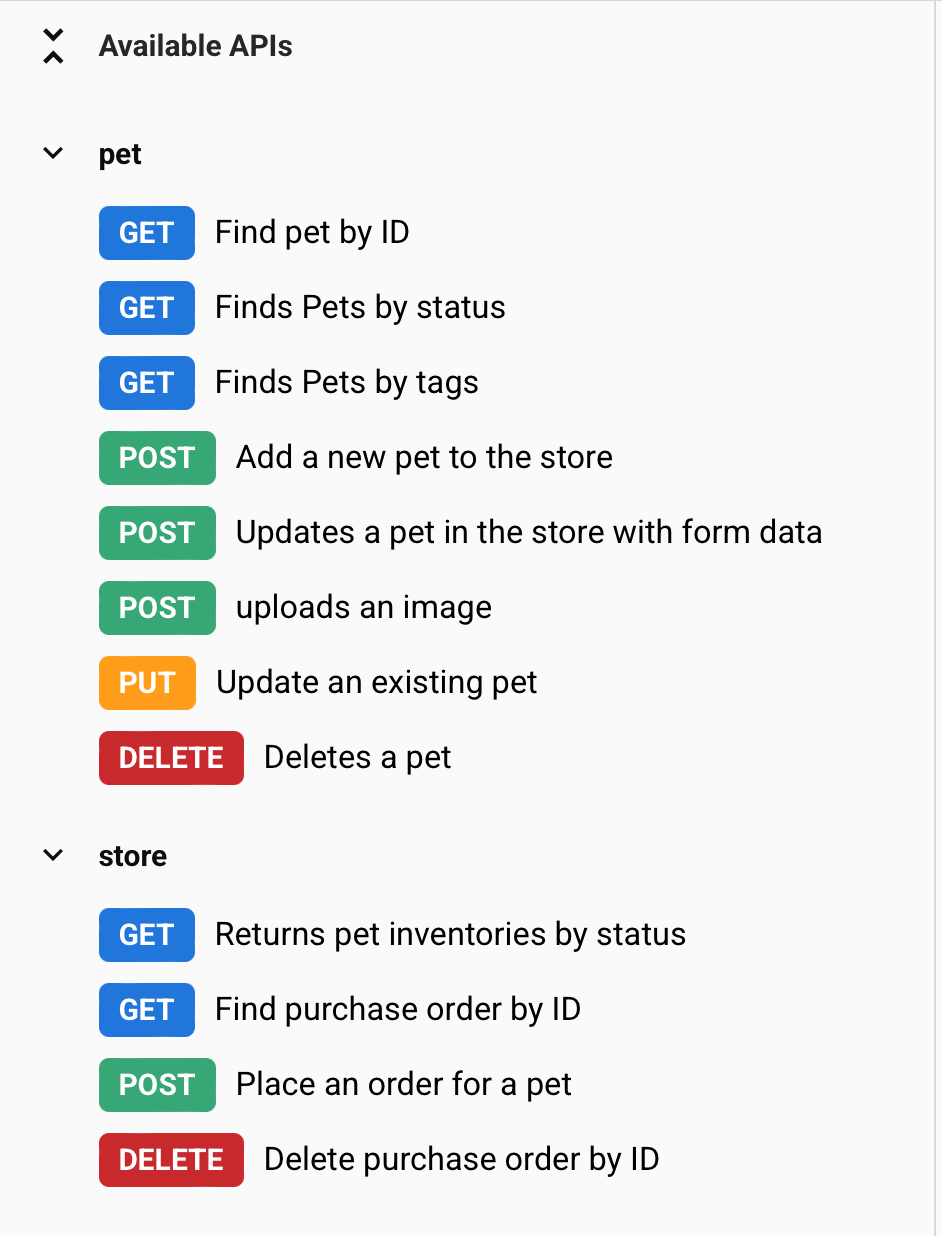Open the Updates a pet with form data endpoint

528,532
